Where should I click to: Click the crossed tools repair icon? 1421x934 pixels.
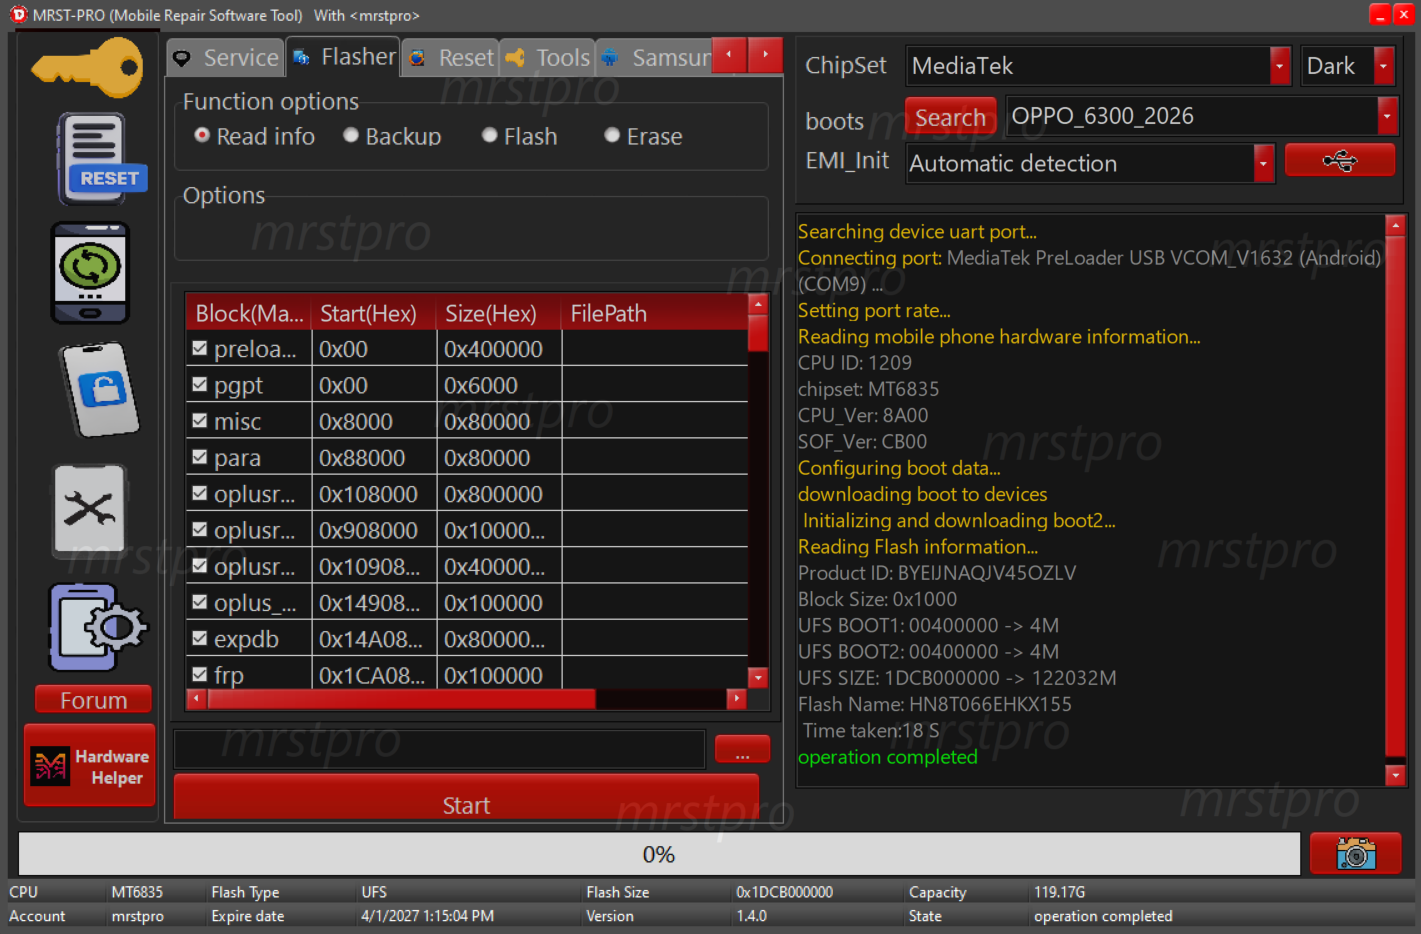pos(90,509)
